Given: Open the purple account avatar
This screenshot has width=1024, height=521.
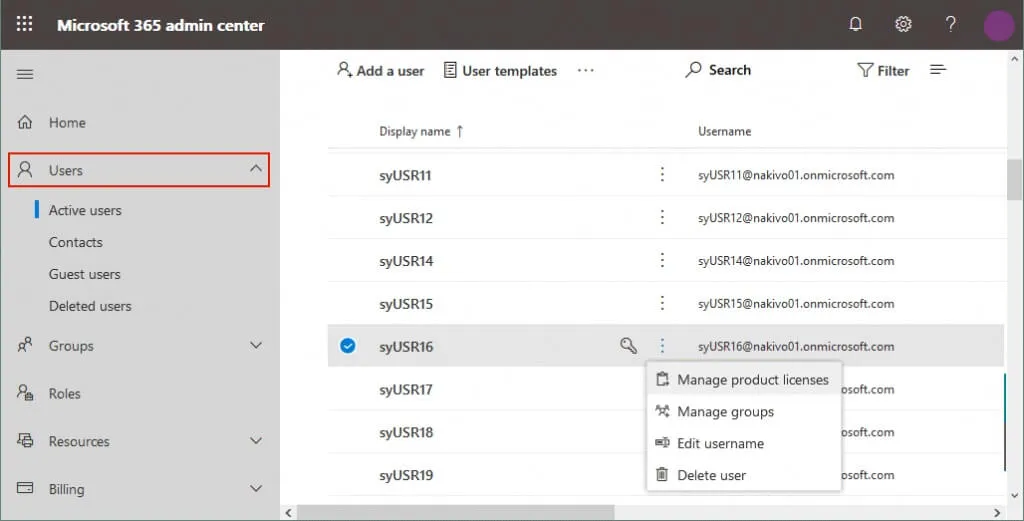Looking at the screenshot, I should click(x=998, y=25).
